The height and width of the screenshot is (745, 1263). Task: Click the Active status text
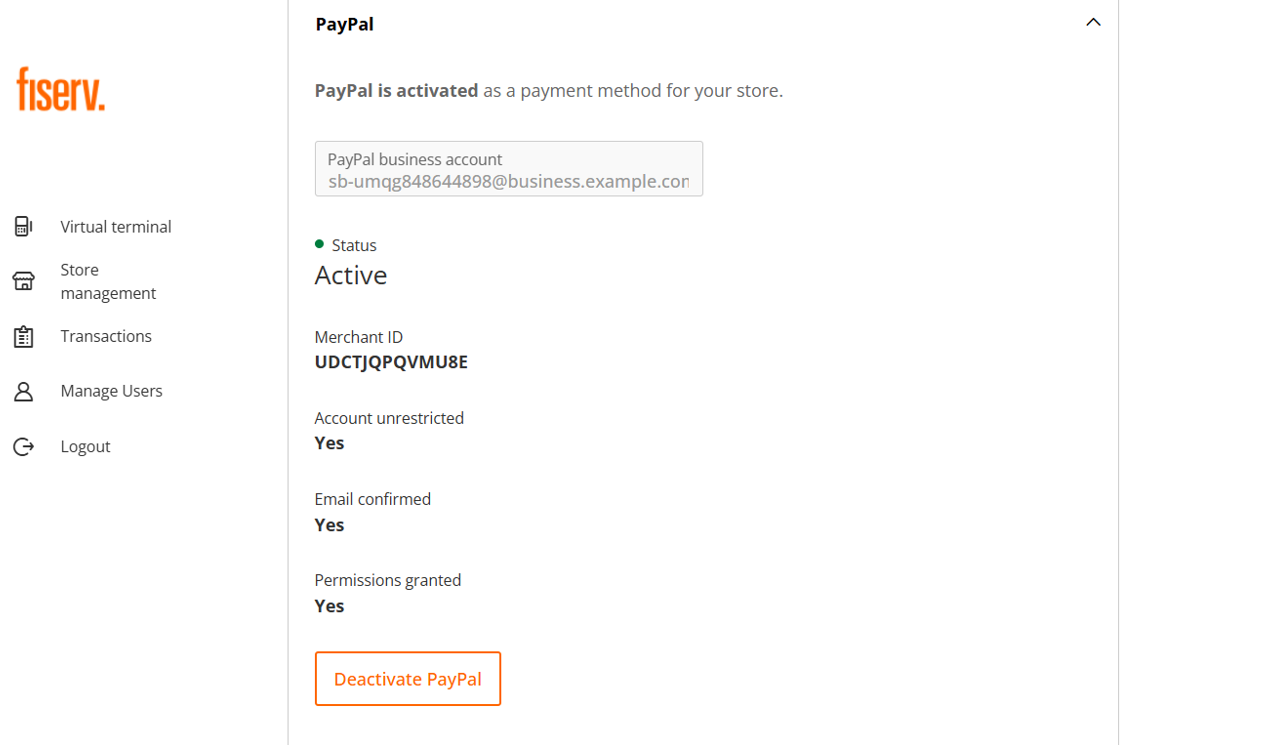tap(351, 275)
